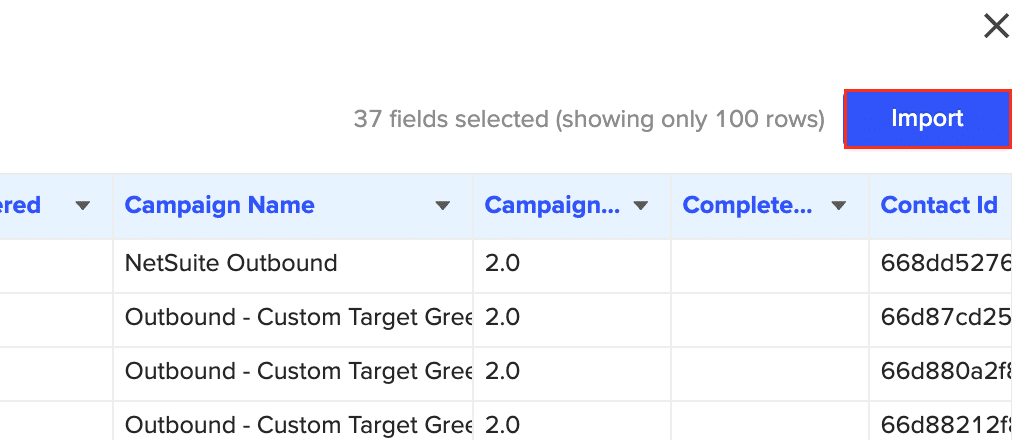Click the 37 fields selected status text
This screenshot has width=1034, height=440.
588,120
